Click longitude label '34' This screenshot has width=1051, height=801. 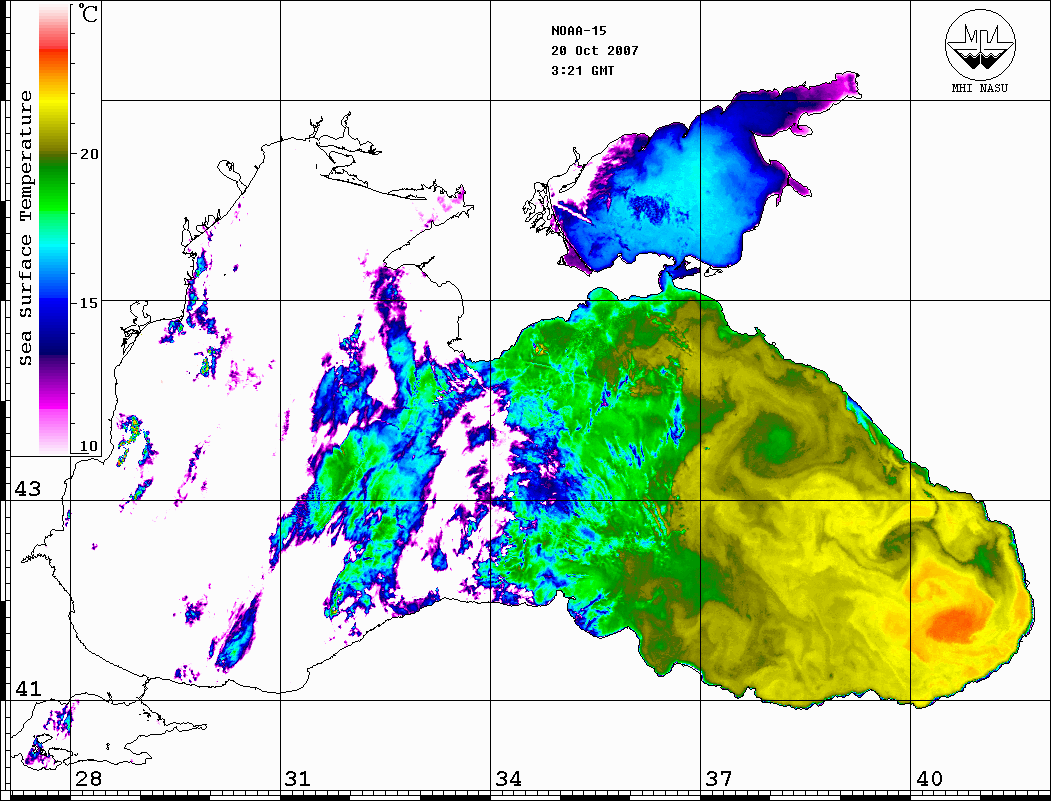[508, 779]
